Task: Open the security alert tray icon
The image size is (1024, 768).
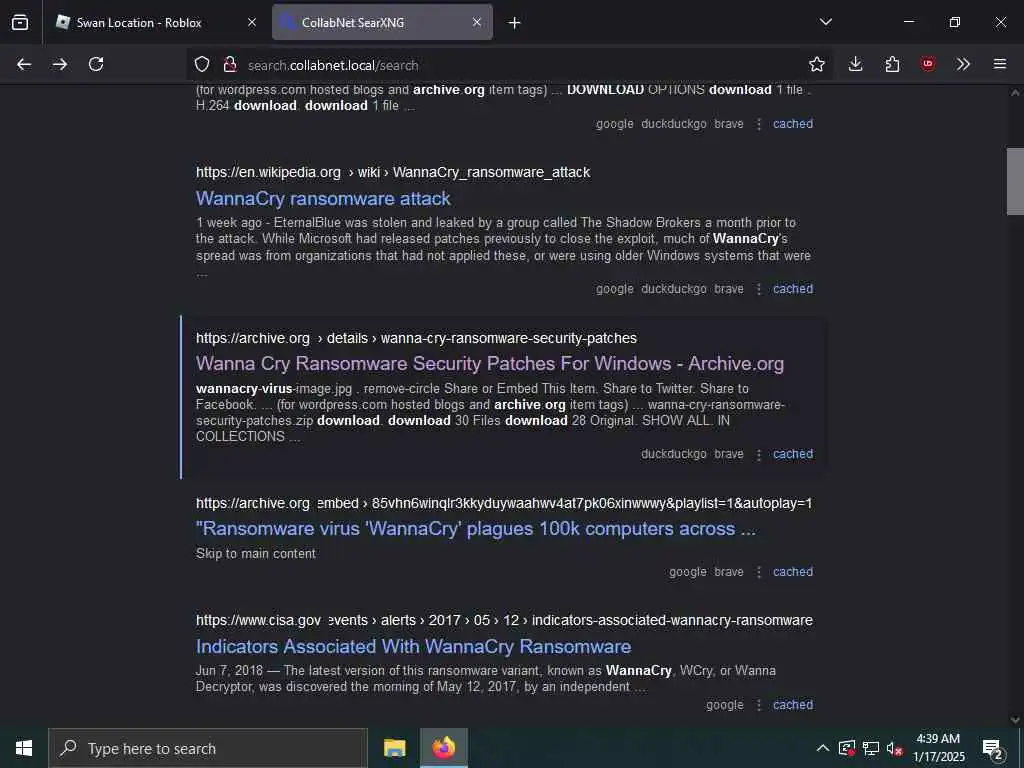Action: click(x=847, y=748)
